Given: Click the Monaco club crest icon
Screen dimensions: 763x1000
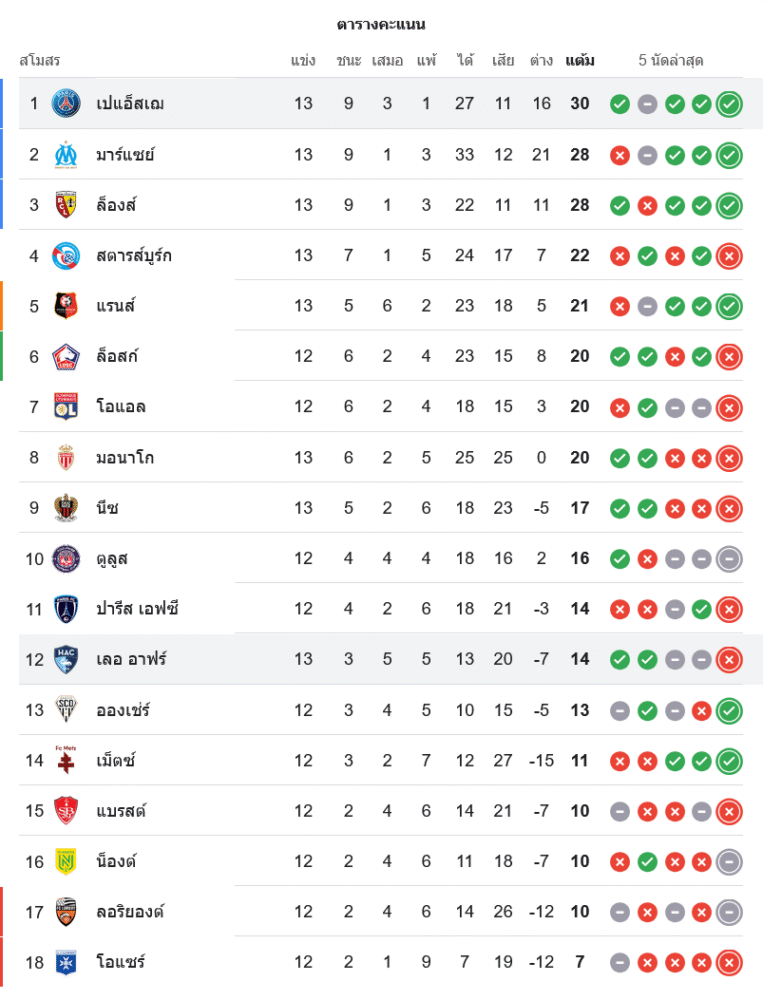Looking at the screenshot, I should (x=66, y=457).
